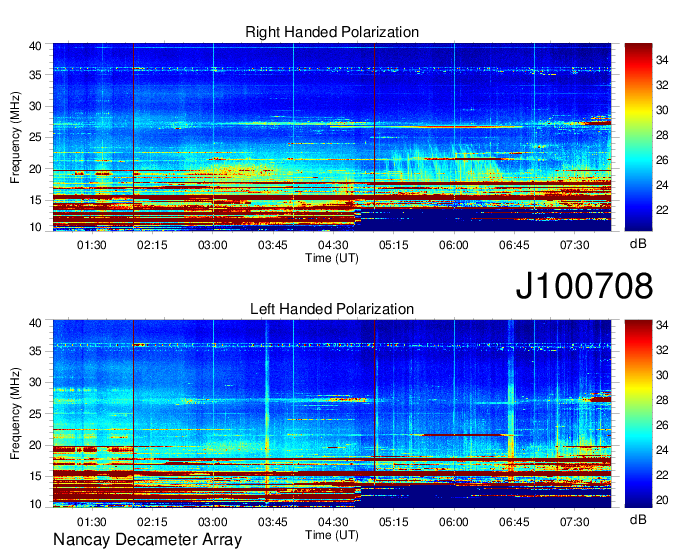Image resolution: width=680 pixels, height=552 pixels.
Task: Click the "Left Handed Polarization" plot title
Action: pos(332,309)
